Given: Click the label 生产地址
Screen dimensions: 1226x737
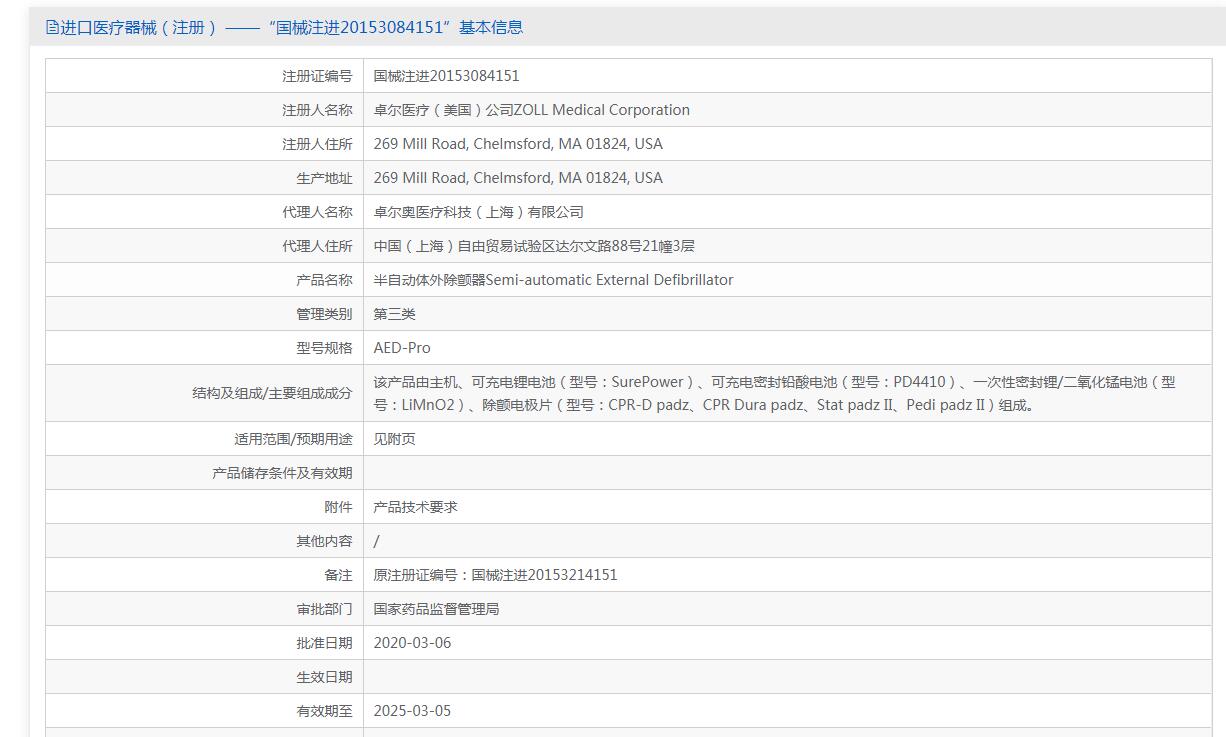Looking at the screenshot, I should [324, 178].
